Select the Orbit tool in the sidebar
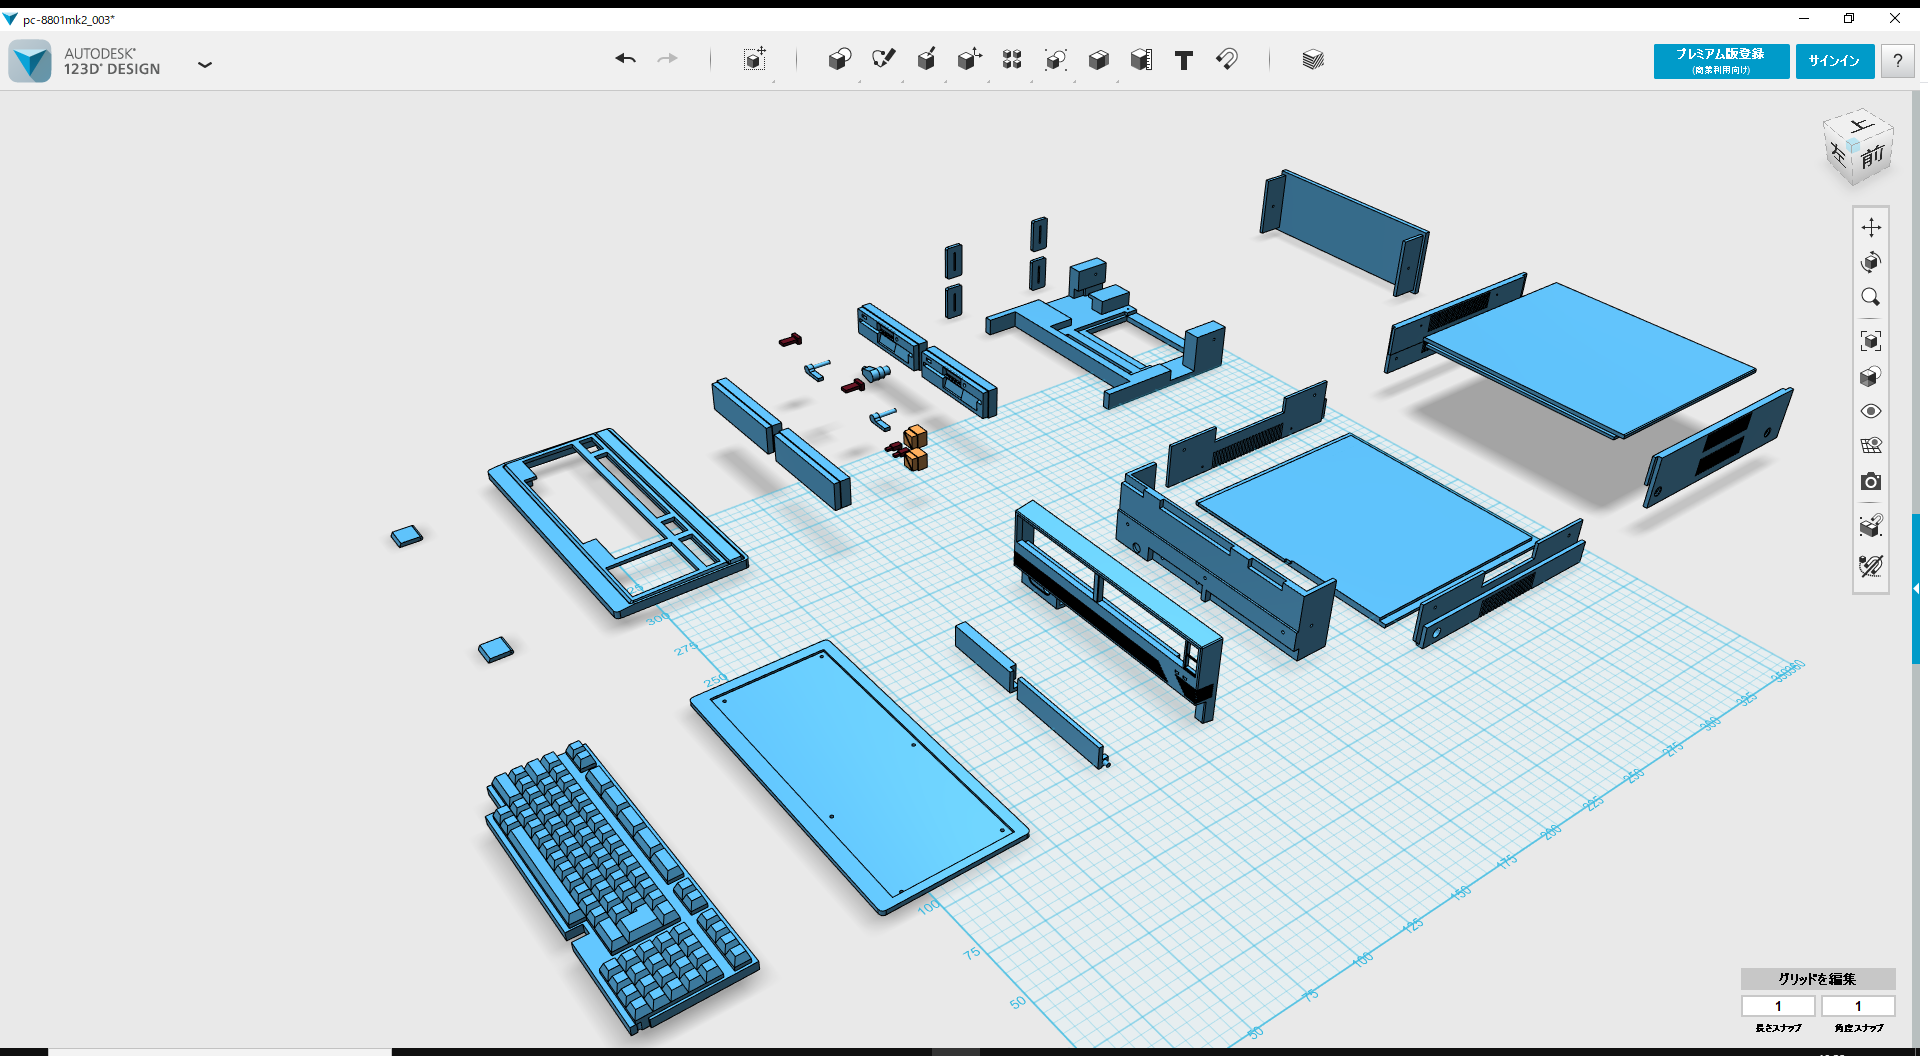The image size is (1928, 1056). [x=1872, y=263]
